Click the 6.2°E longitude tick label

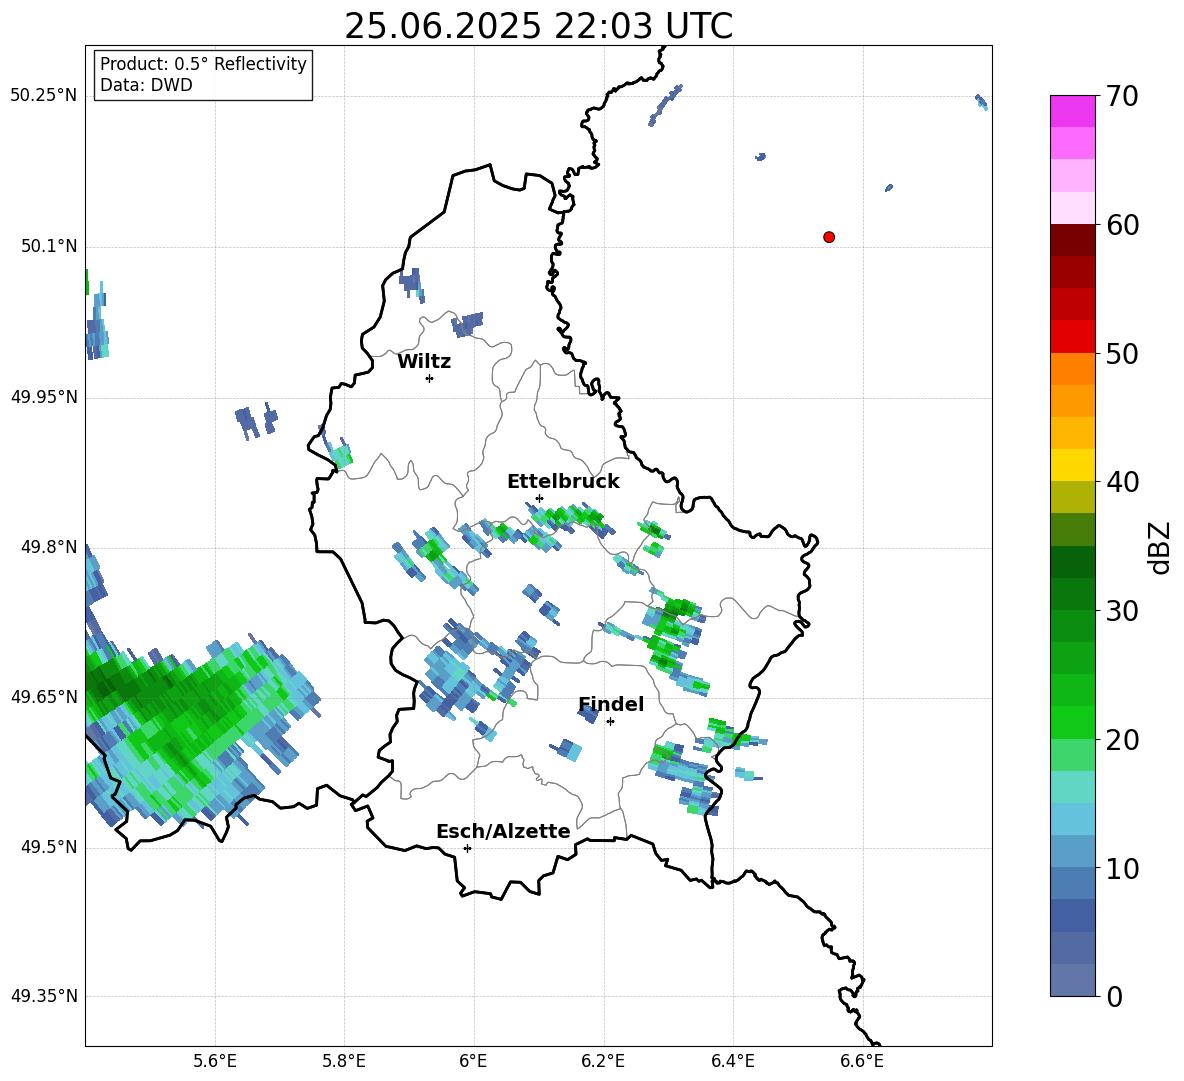click(x=603, y=1061)
